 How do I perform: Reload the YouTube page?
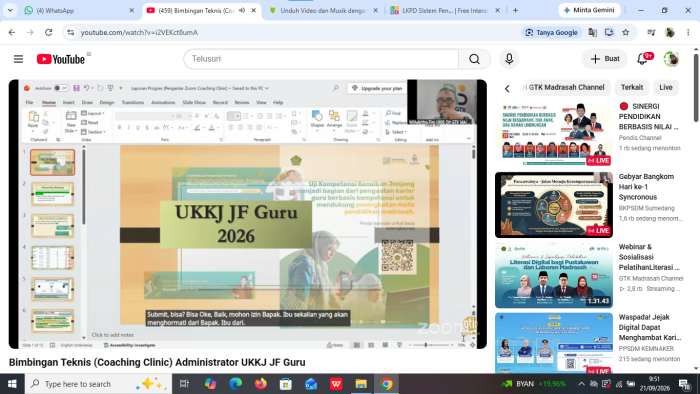[49, 32]
